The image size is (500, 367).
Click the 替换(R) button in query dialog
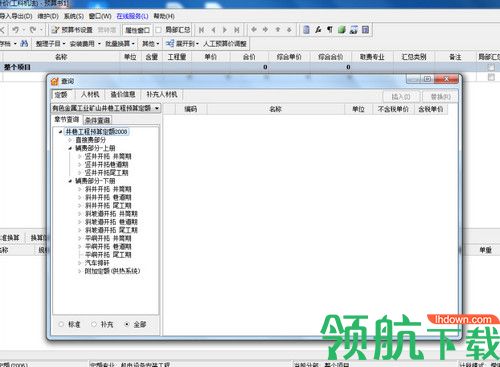point(440,97)
